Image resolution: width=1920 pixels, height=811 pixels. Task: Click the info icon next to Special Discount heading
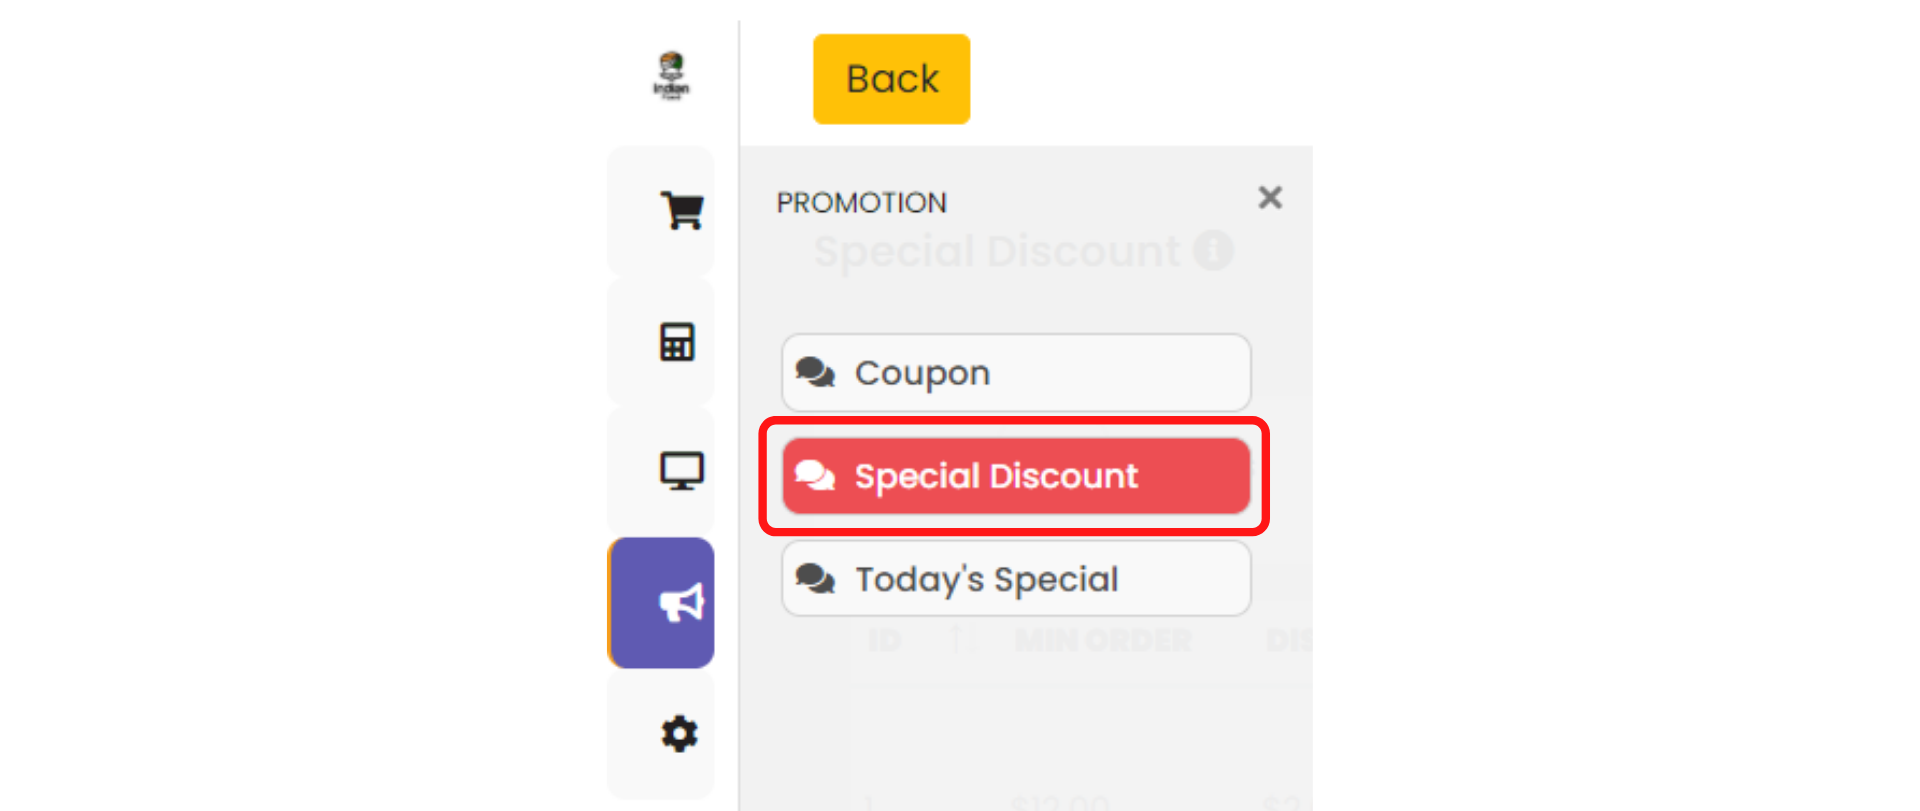tap(1213, 250)
